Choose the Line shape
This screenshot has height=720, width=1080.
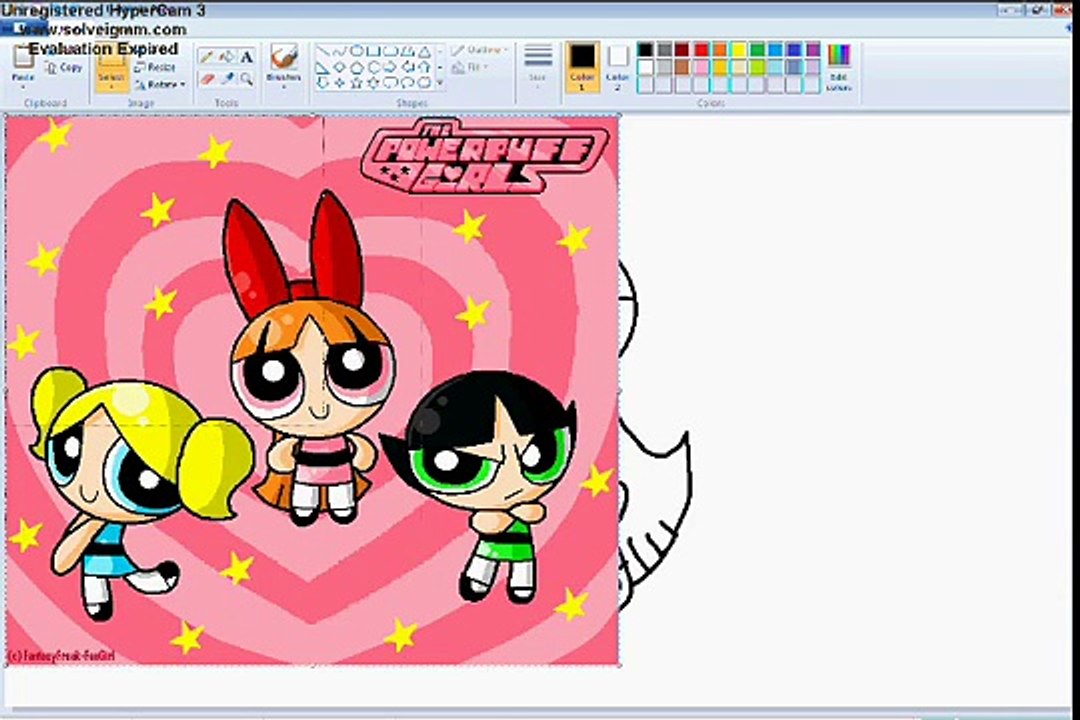pyautogui.click(x=323, y=51)
